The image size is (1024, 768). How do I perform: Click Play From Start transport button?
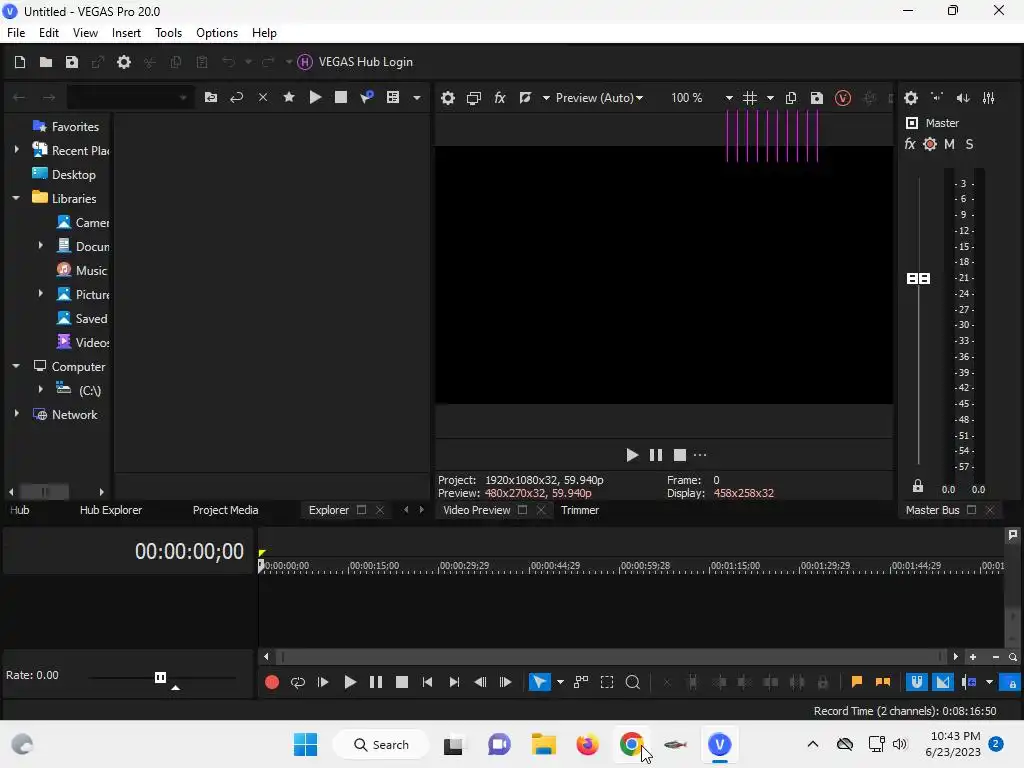point(323,682)
